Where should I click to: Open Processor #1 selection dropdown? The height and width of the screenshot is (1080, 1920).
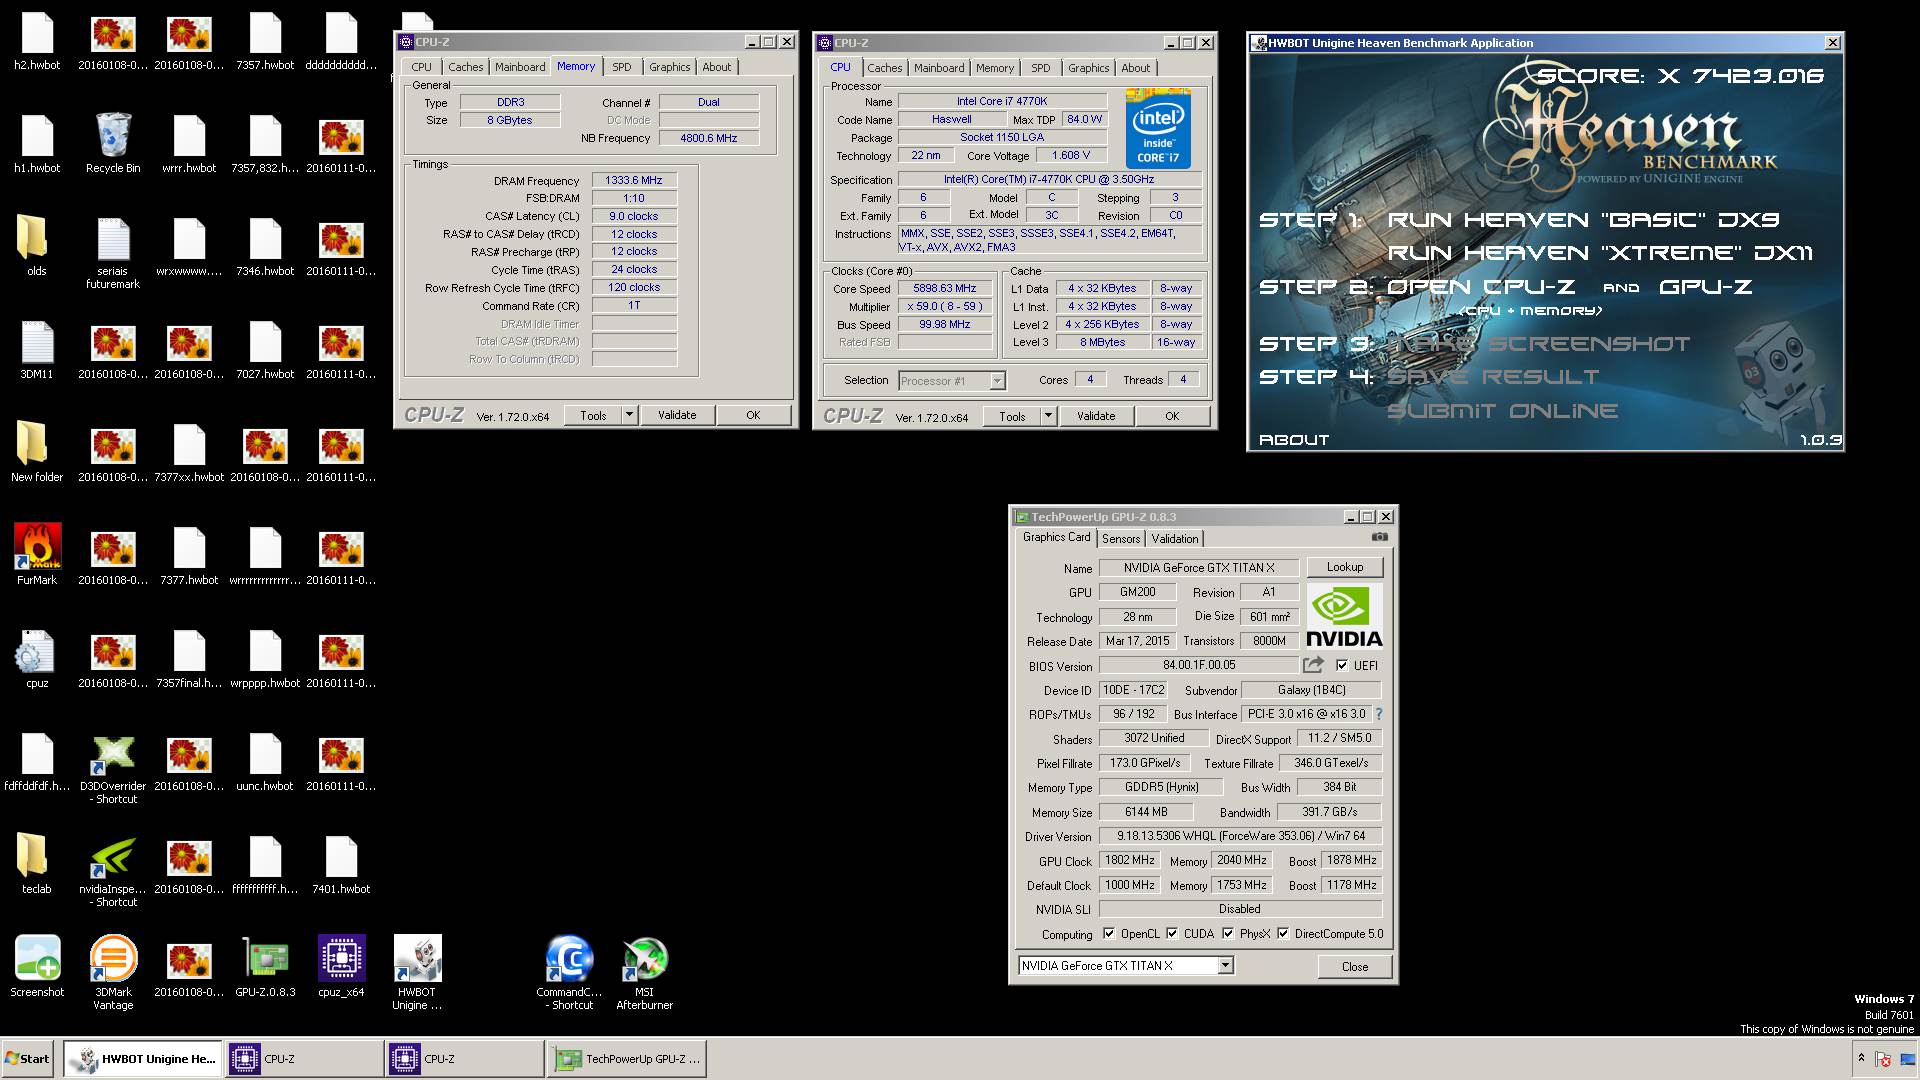(997, 381)
